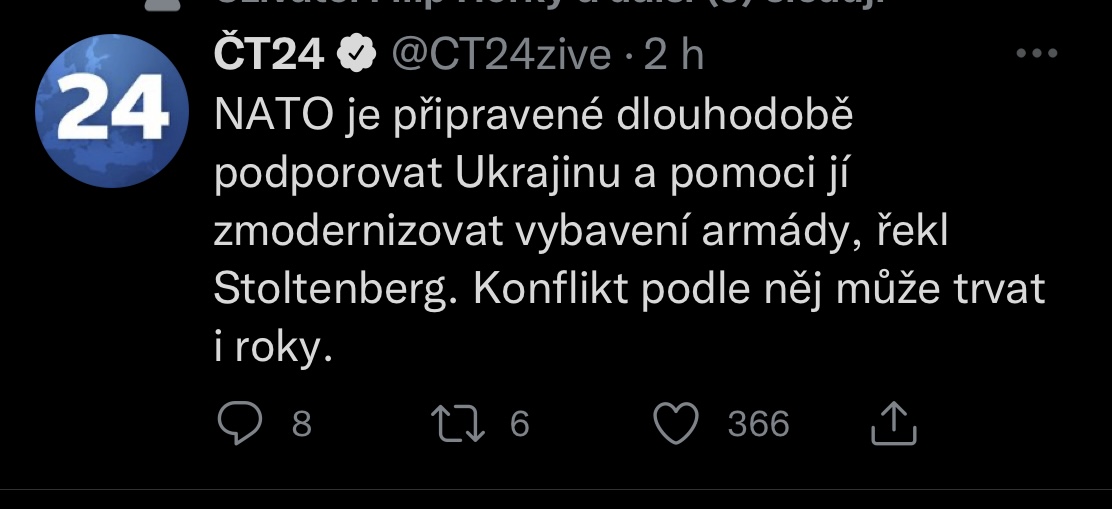Click the retweet count 6
The height and width of the screenshot is (509, 1112).
(x=519, y=425)
